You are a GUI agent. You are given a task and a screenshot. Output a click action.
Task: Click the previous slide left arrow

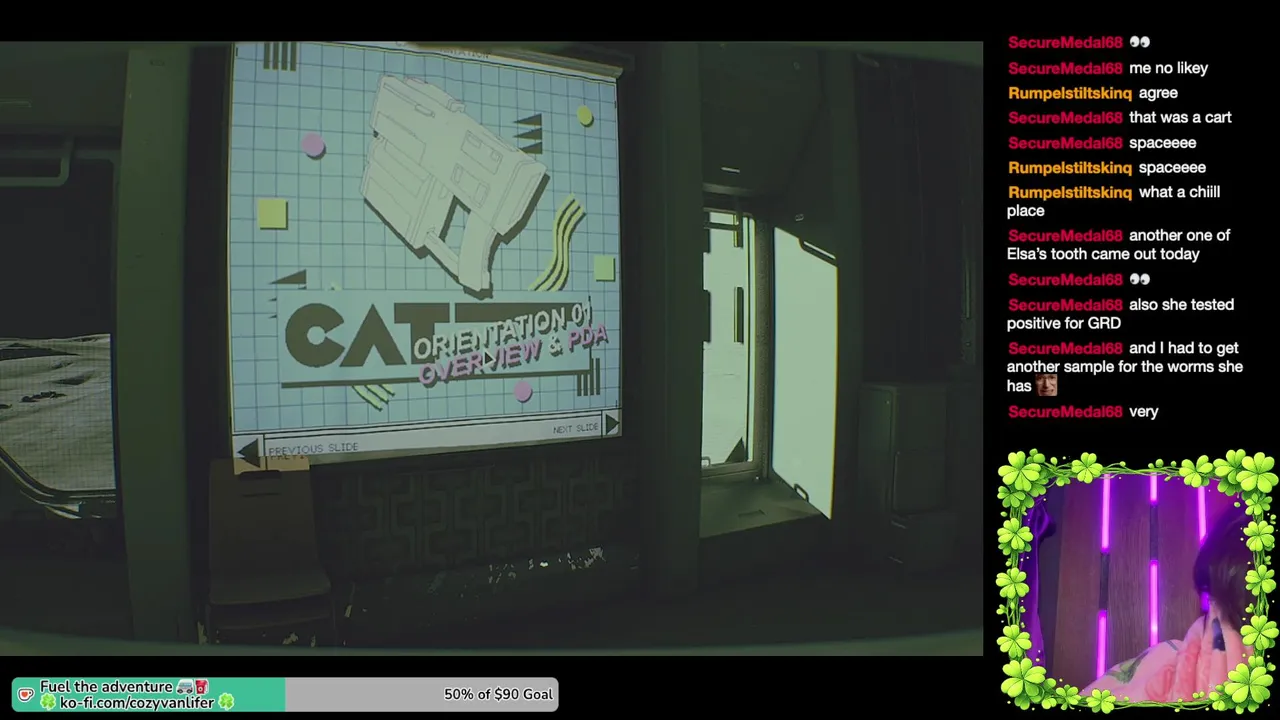(x=247, y=452)
